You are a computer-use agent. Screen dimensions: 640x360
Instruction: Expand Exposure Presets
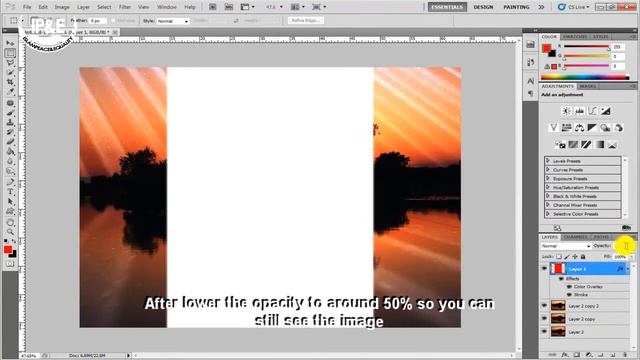click(548, 178)
